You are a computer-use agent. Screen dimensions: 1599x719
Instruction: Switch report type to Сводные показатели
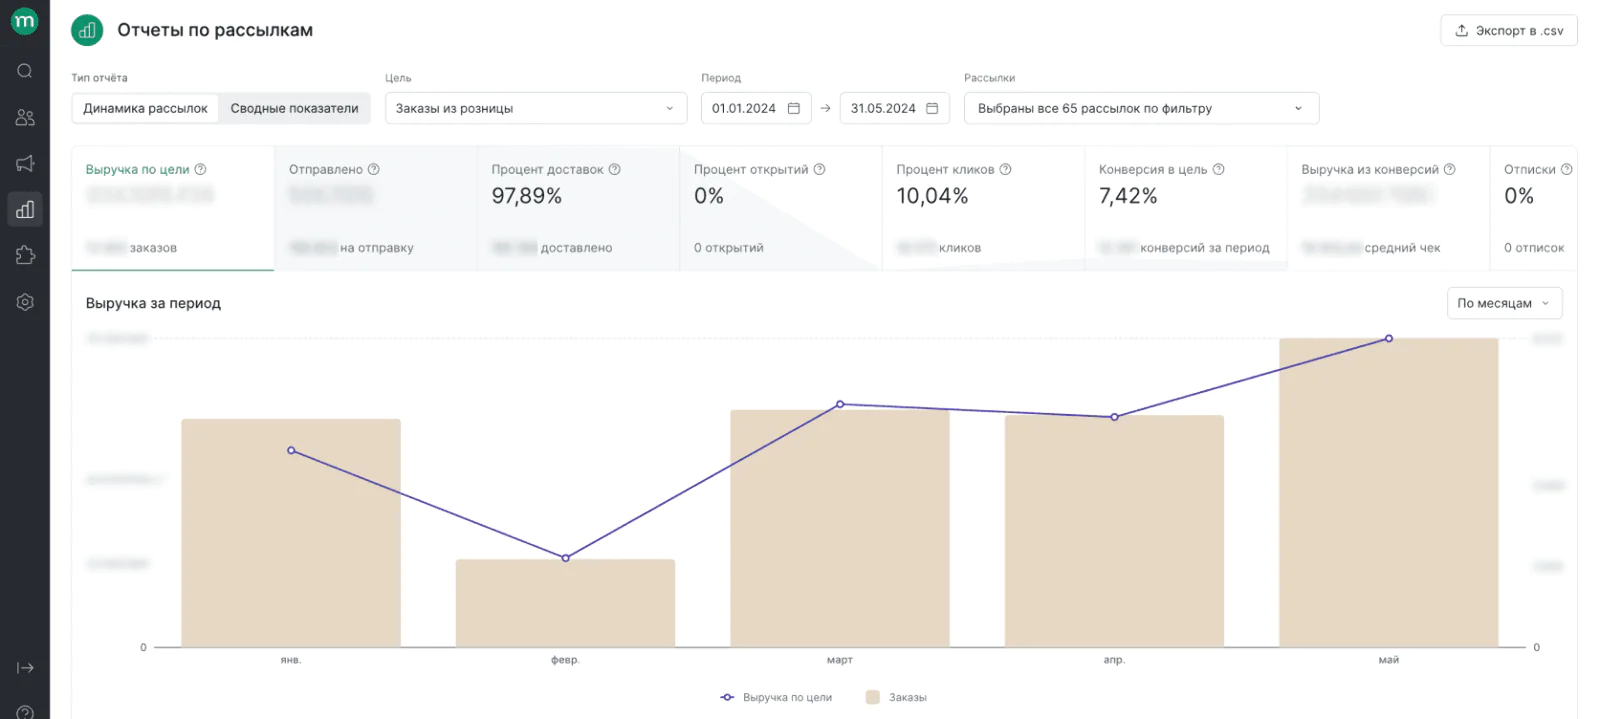point(294,108)
